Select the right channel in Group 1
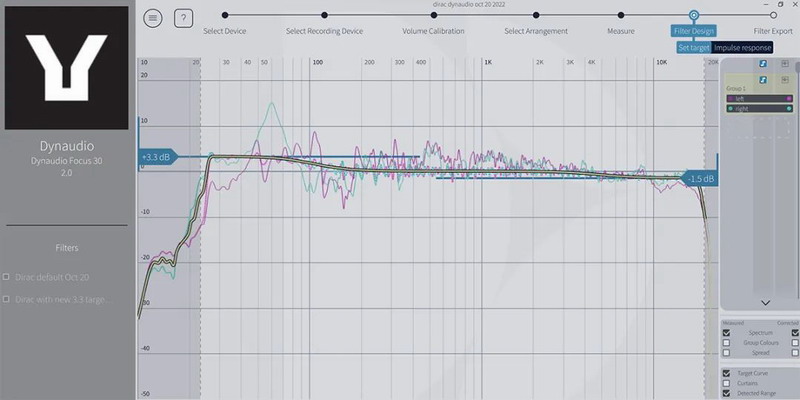The width and height of the screenshot is (800, 400). 758,108
